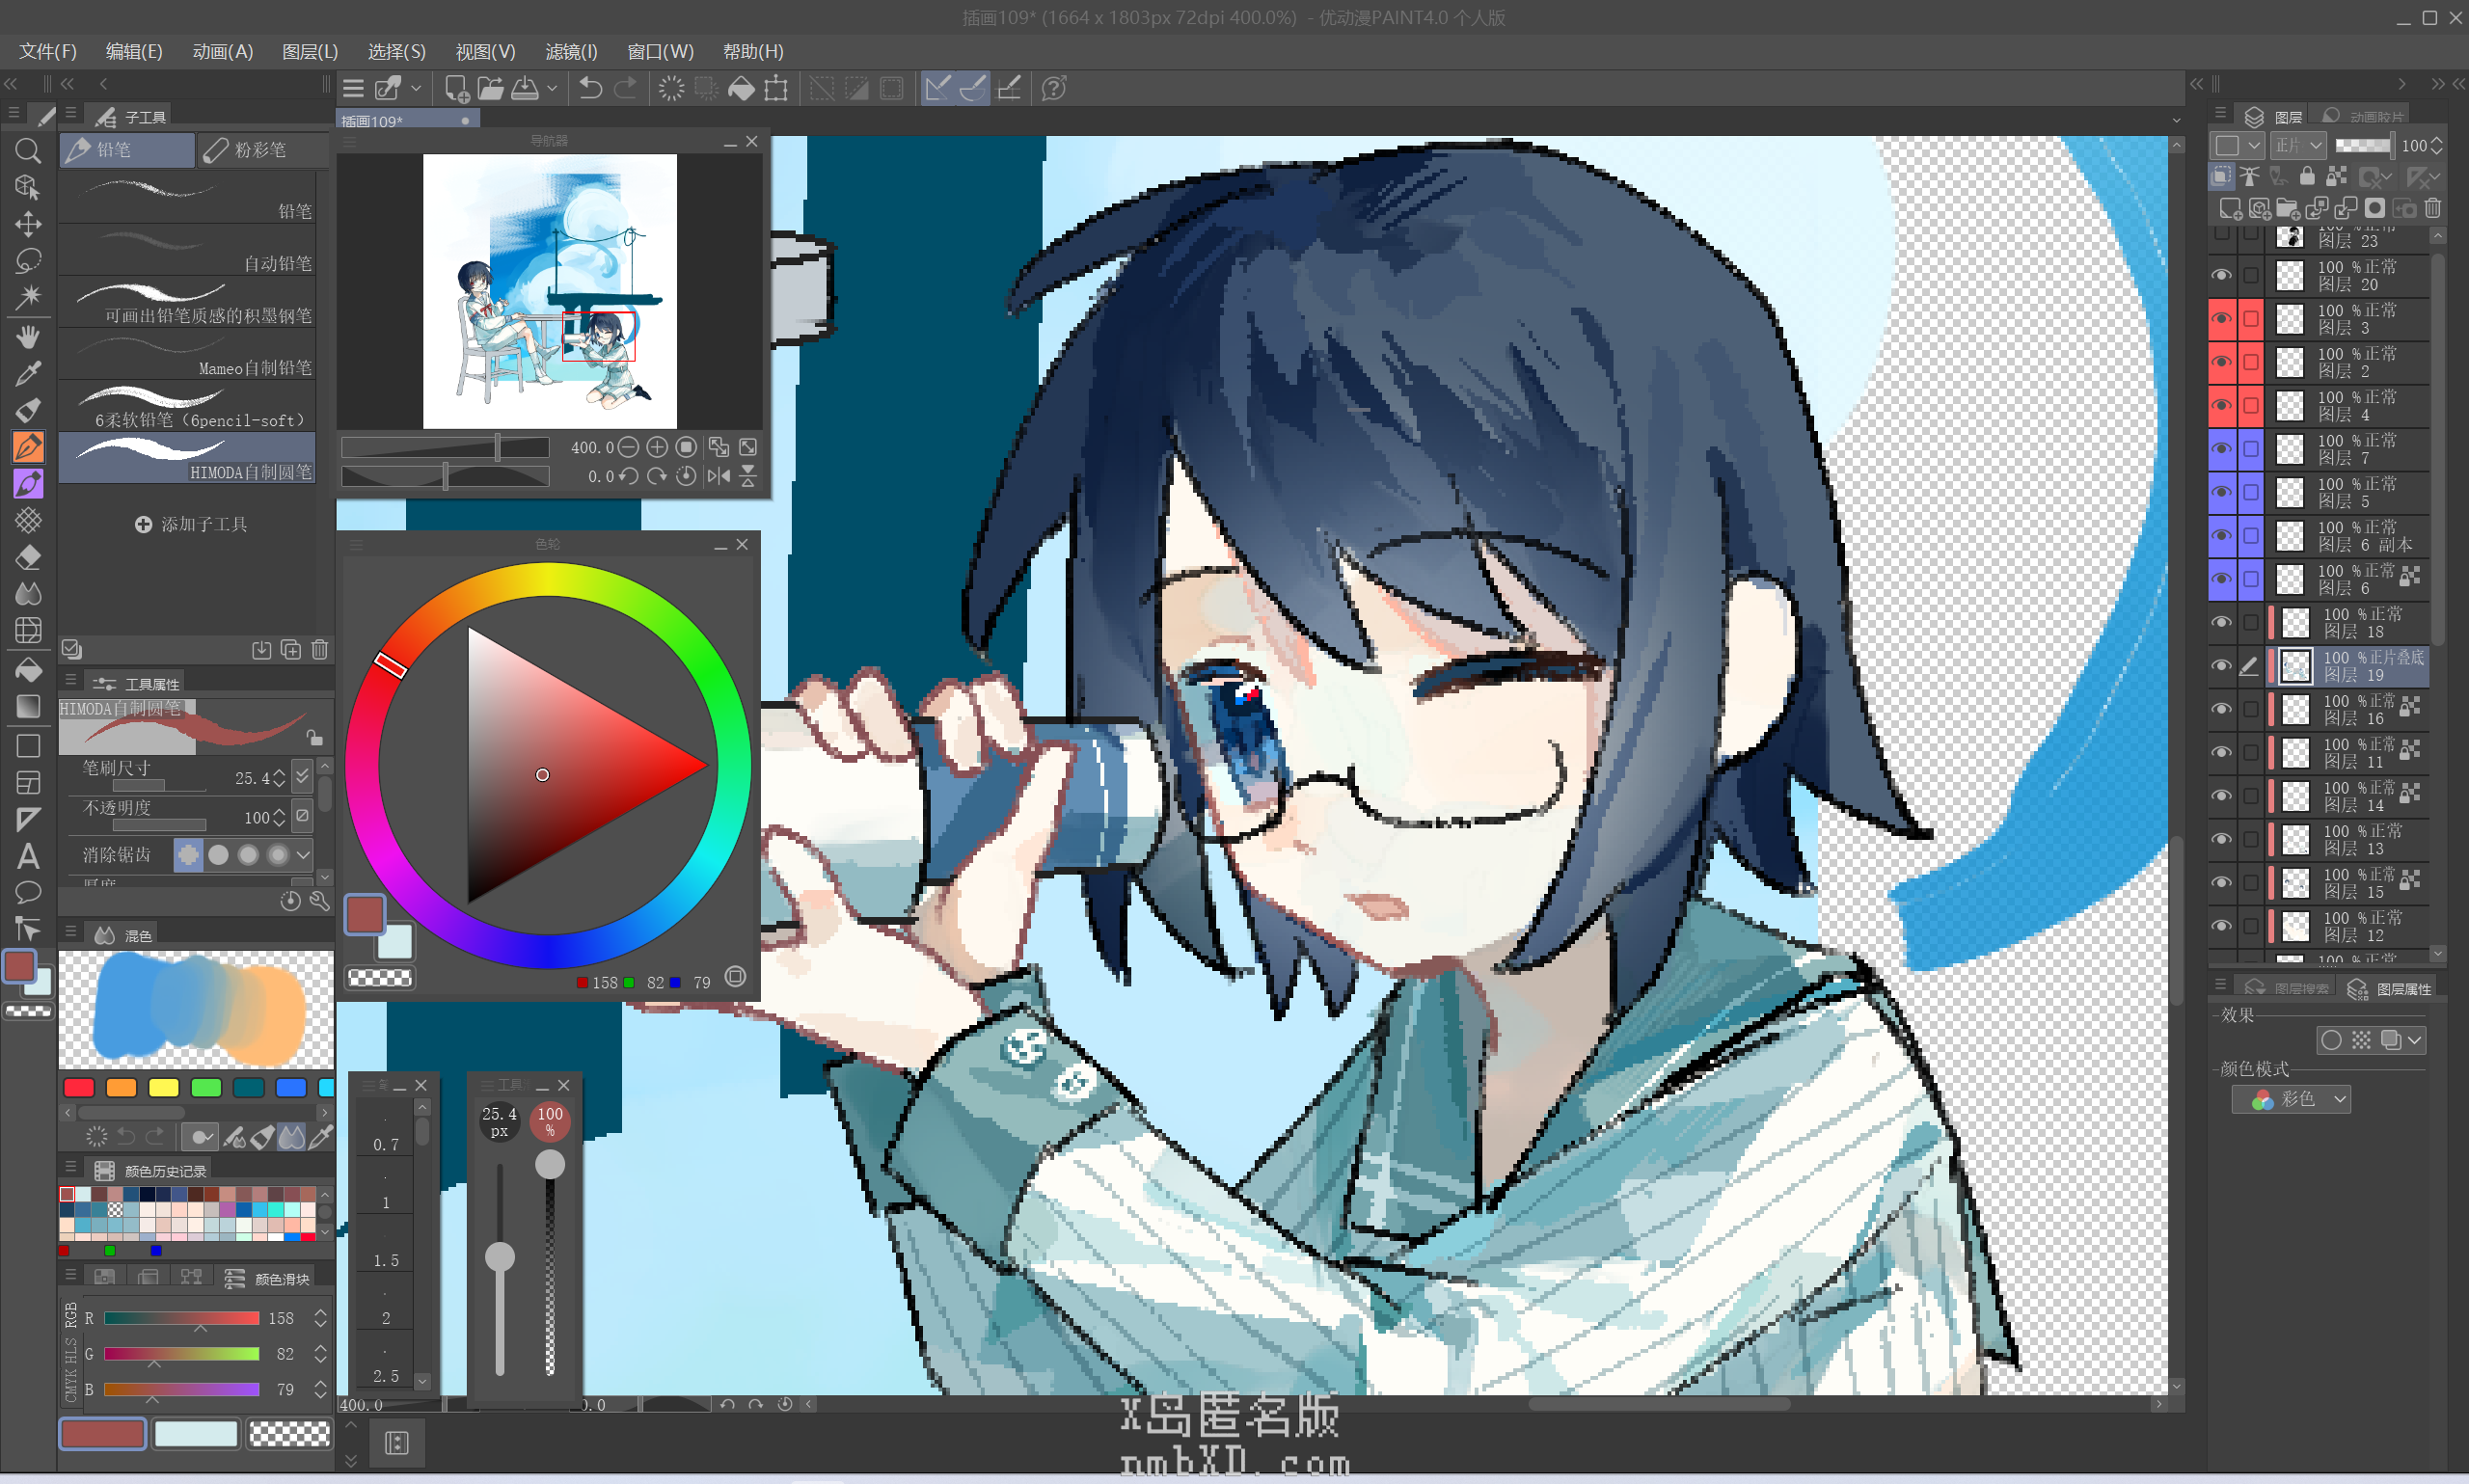The height and width of the screenshot is (1484, 2469).
Task: Select the Eyedropper tool
Action: click(28, 373)
